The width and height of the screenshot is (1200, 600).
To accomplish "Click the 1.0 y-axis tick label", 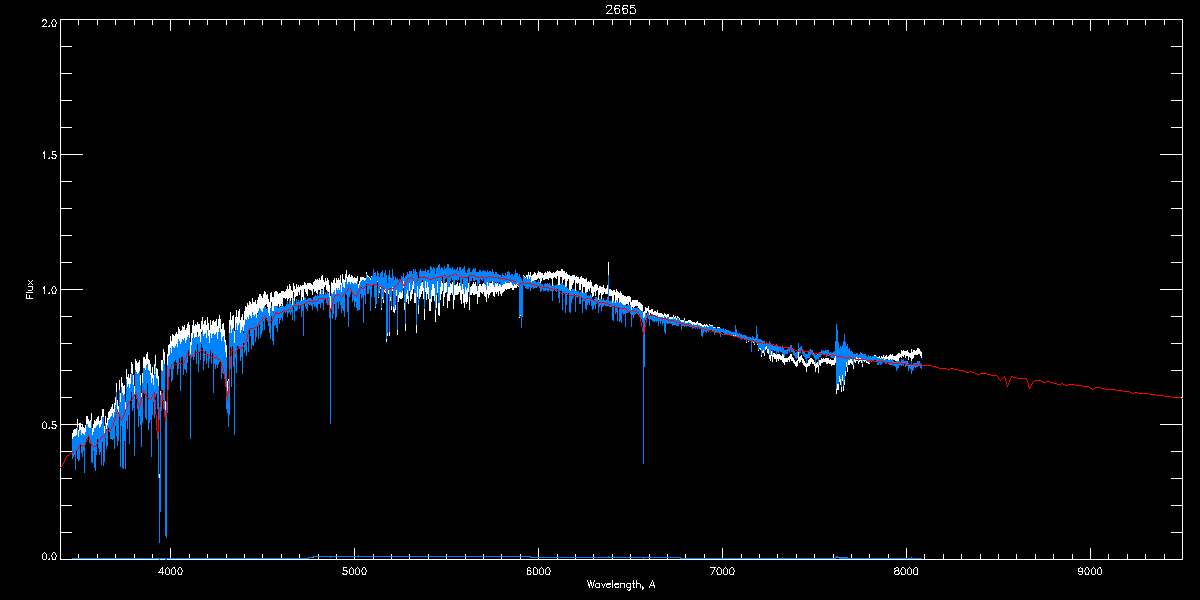I will tap(47, 290).
